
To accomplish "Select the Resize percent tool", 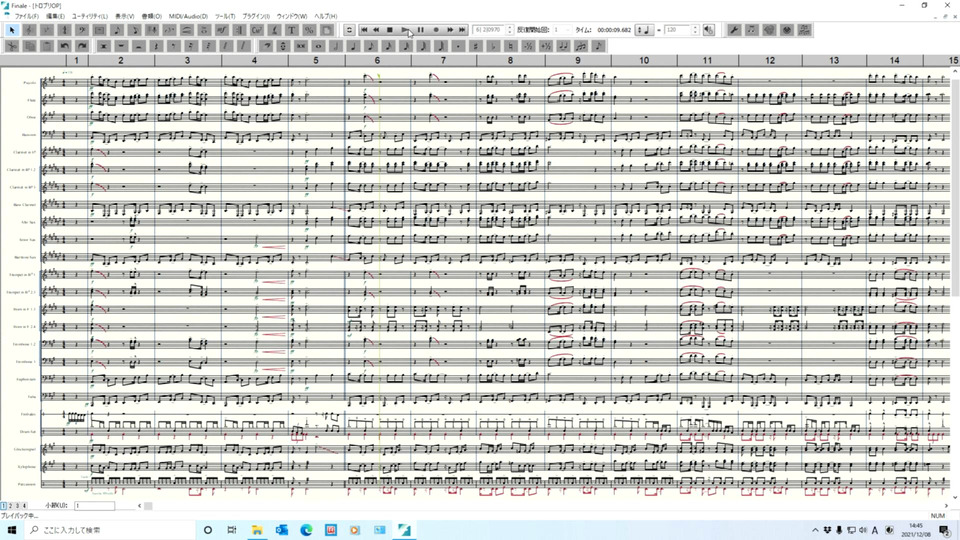I will click(x=309, y=30).
